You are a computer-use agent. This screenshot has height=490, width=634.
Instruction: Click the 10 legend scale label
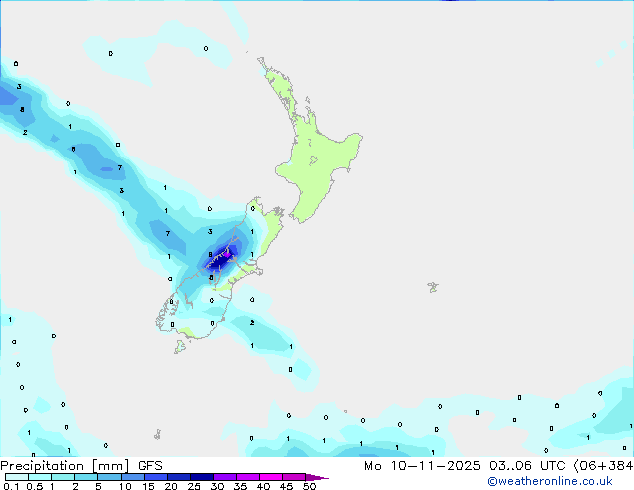point(125,486)
